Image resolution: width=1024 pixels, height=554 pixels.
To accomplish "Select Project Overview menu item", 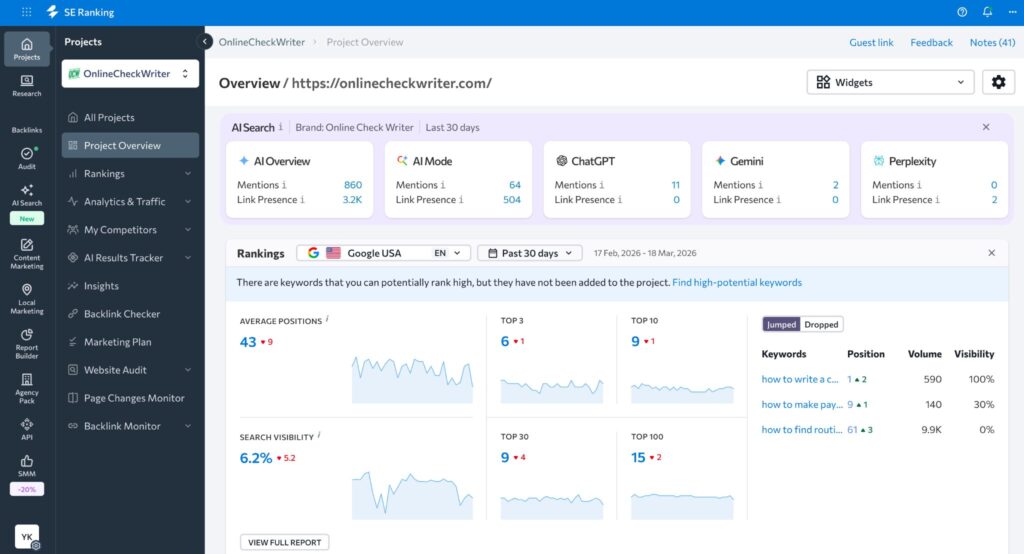I will (x=130, y=146).
